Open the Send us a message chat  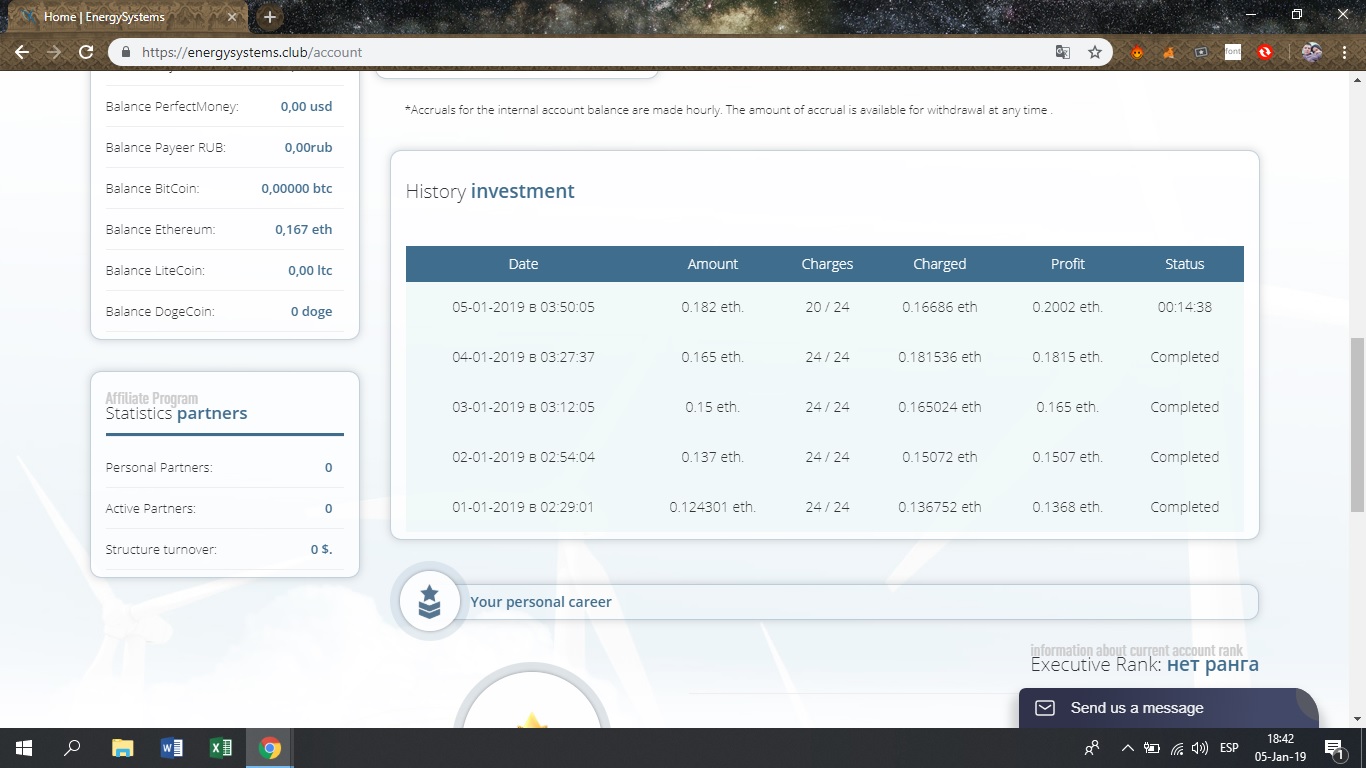1168,708
